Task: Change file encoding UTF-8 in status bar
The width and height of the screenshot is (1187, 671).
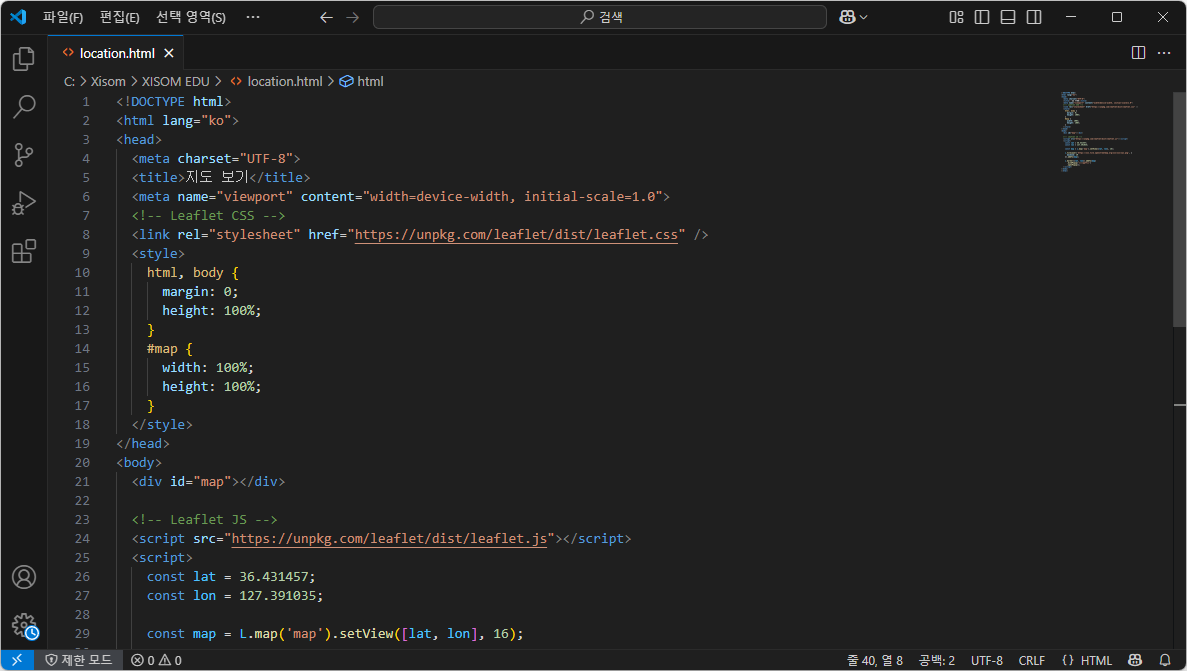Action: (986, 660)
